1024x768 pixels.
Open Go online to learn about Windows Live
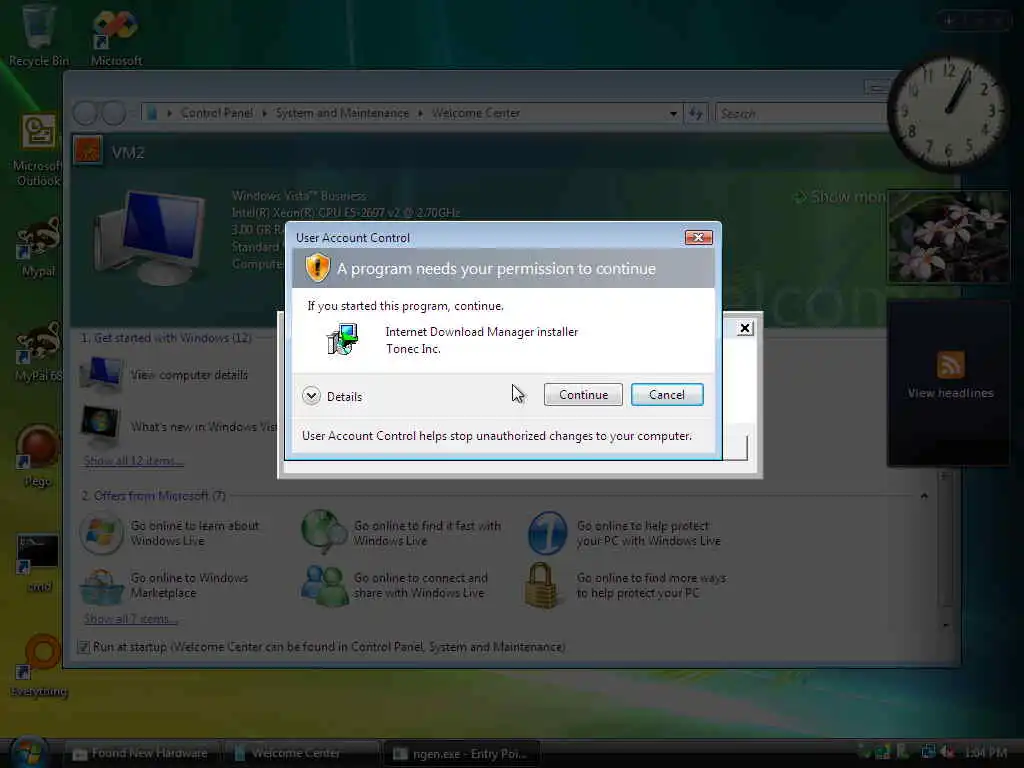pos(169,533)
